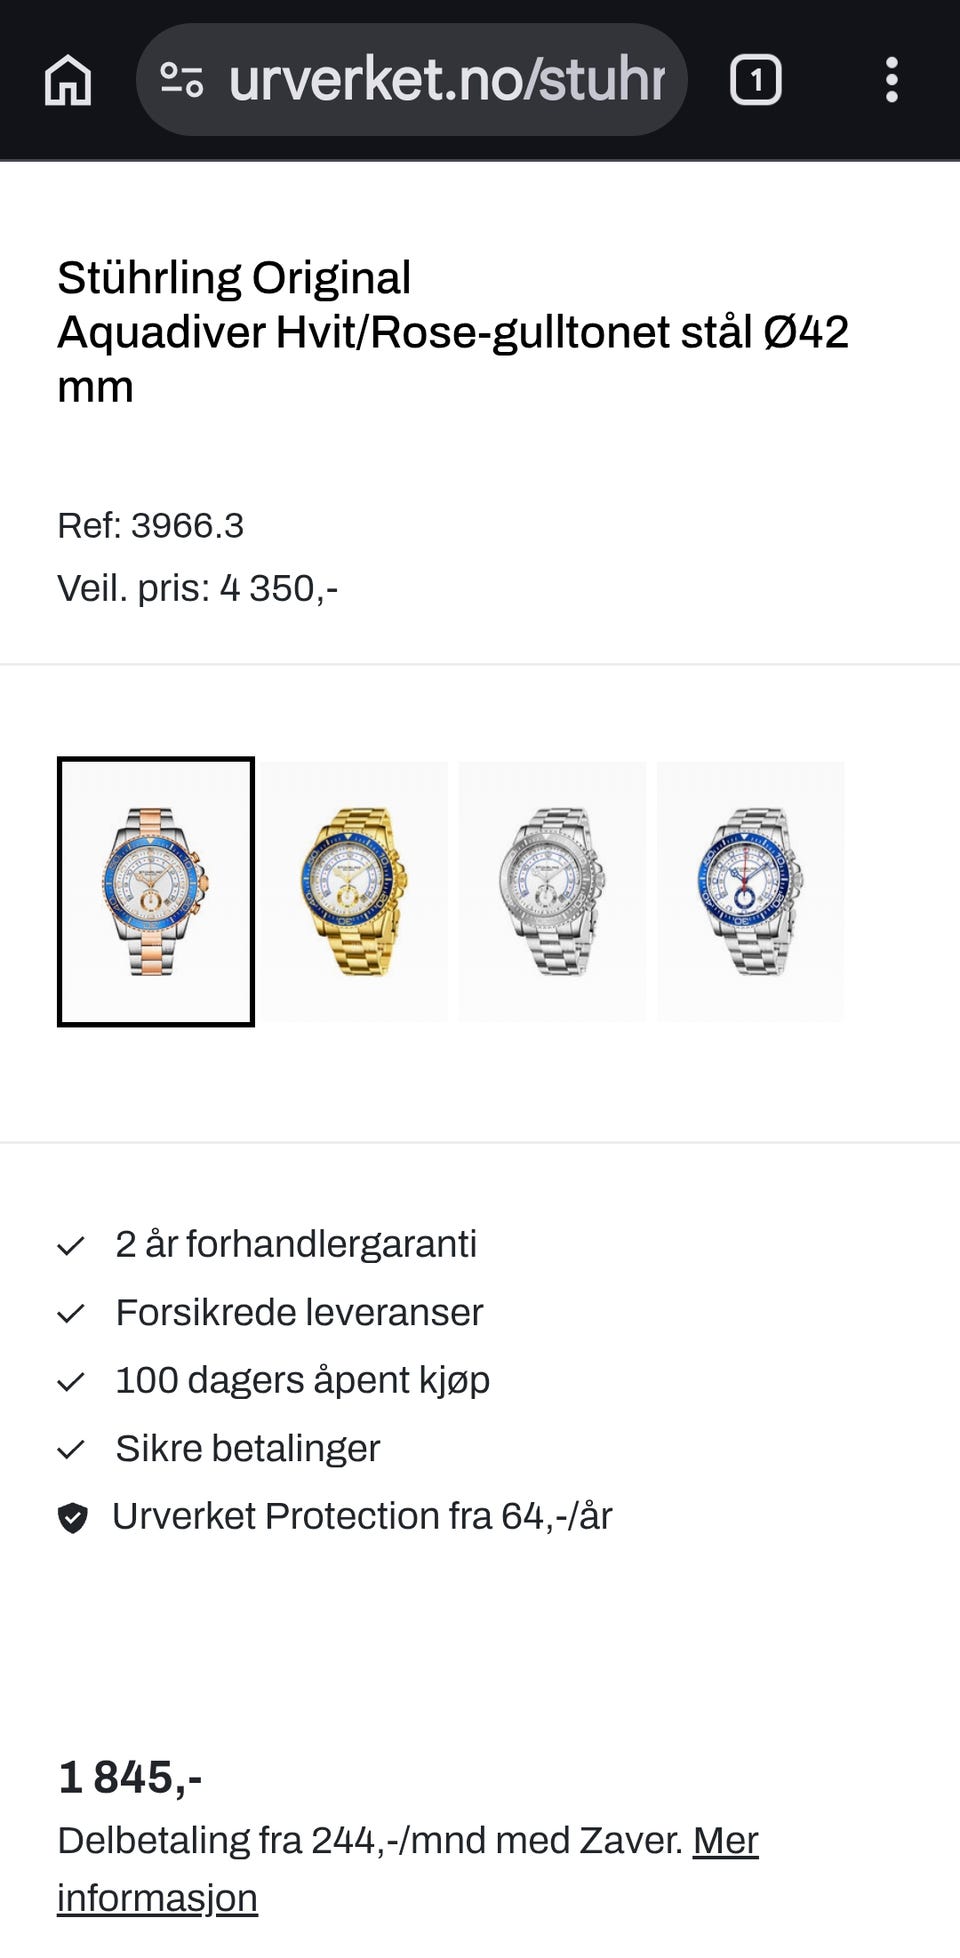This screenshot has height=1958, width=960.
Task: Click checkmark next to 2 år forhandlergaranti
Action: tap(71, 1246)
